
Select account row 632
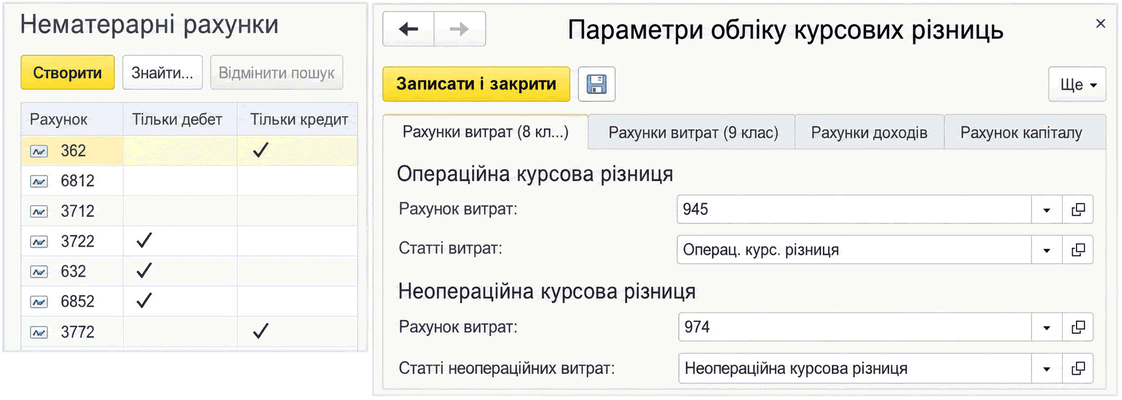(190, 271)
